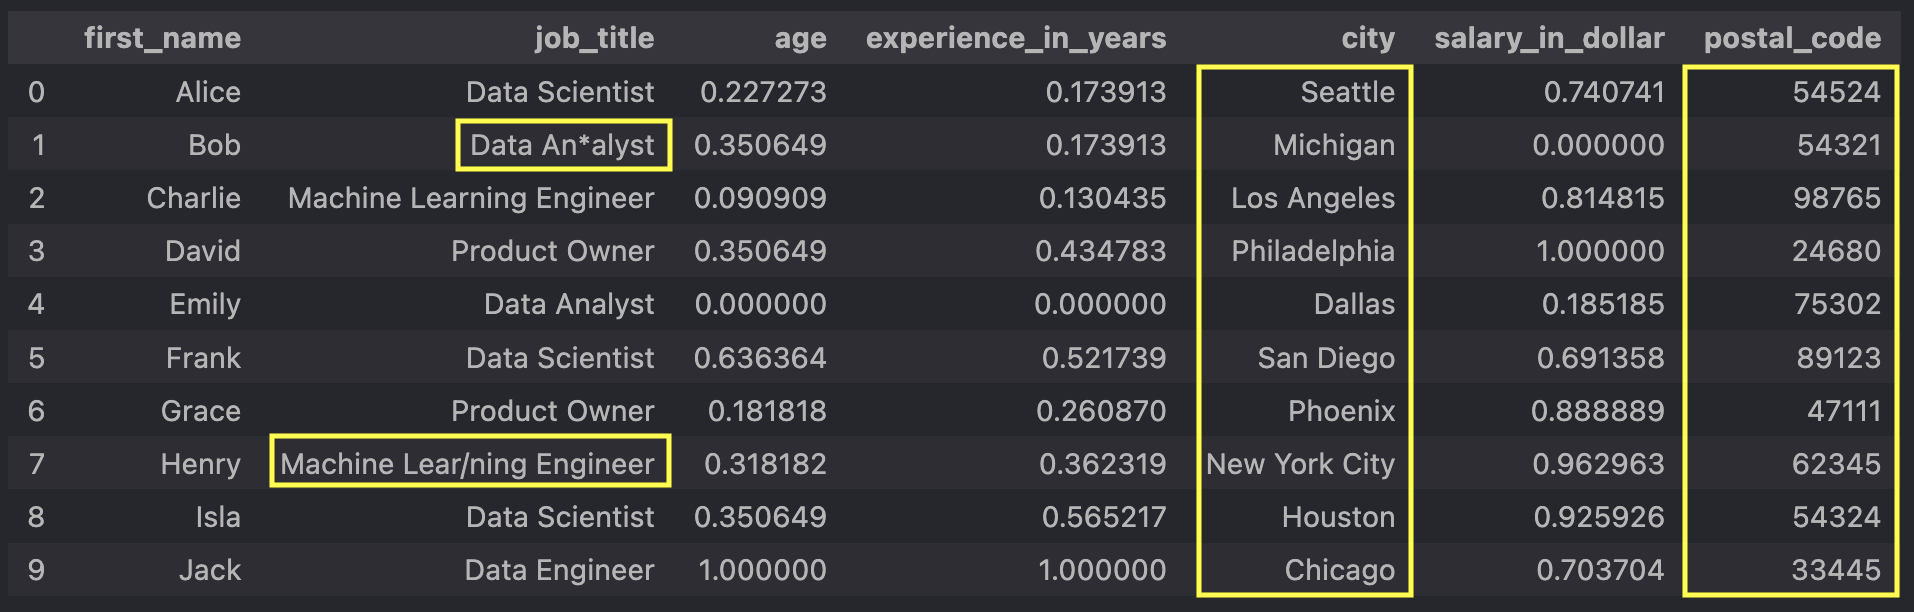Select the age value 0.636364

coord(760,358)
